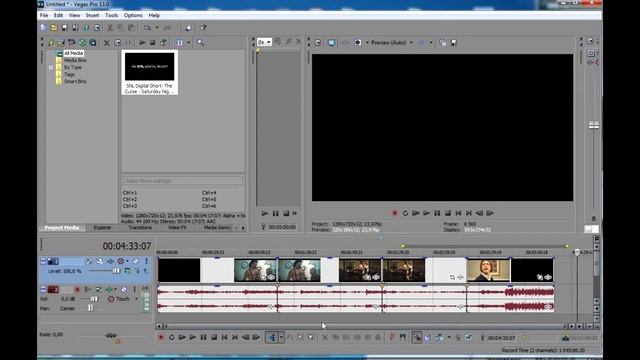Viewport: 640px width, 360px height.
Task: Click the Record button in timeline transport
Action: [161, 338]
